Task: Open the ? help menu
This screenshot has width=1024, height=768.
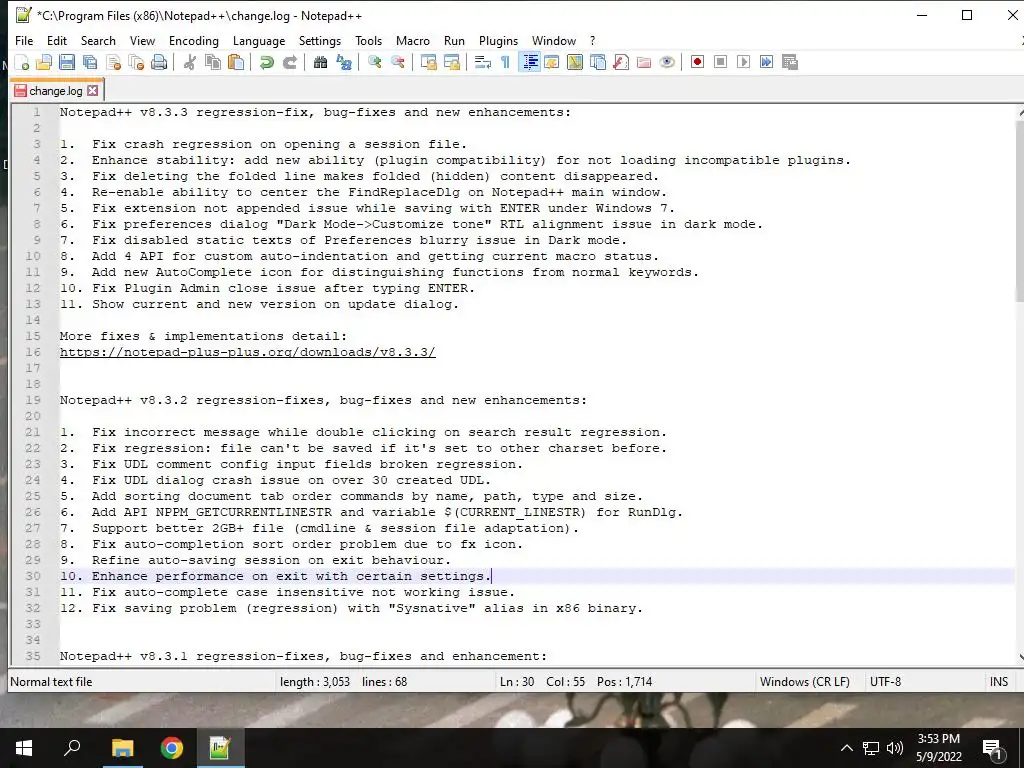Action: click(592, 40)
